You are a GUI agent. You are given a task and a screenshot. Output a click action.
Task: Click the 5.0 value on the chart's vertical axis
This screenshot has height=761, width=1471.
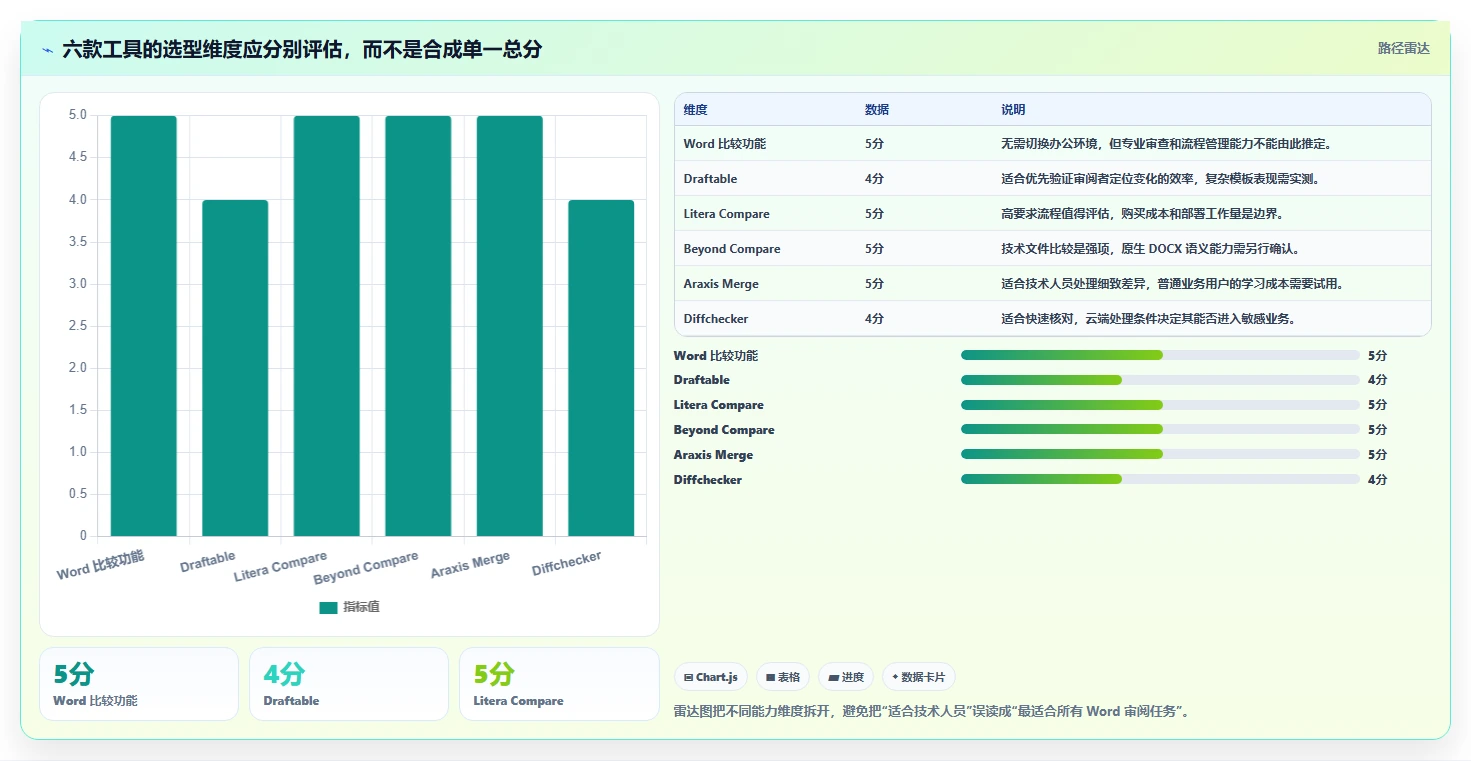(x=77, y=115)
